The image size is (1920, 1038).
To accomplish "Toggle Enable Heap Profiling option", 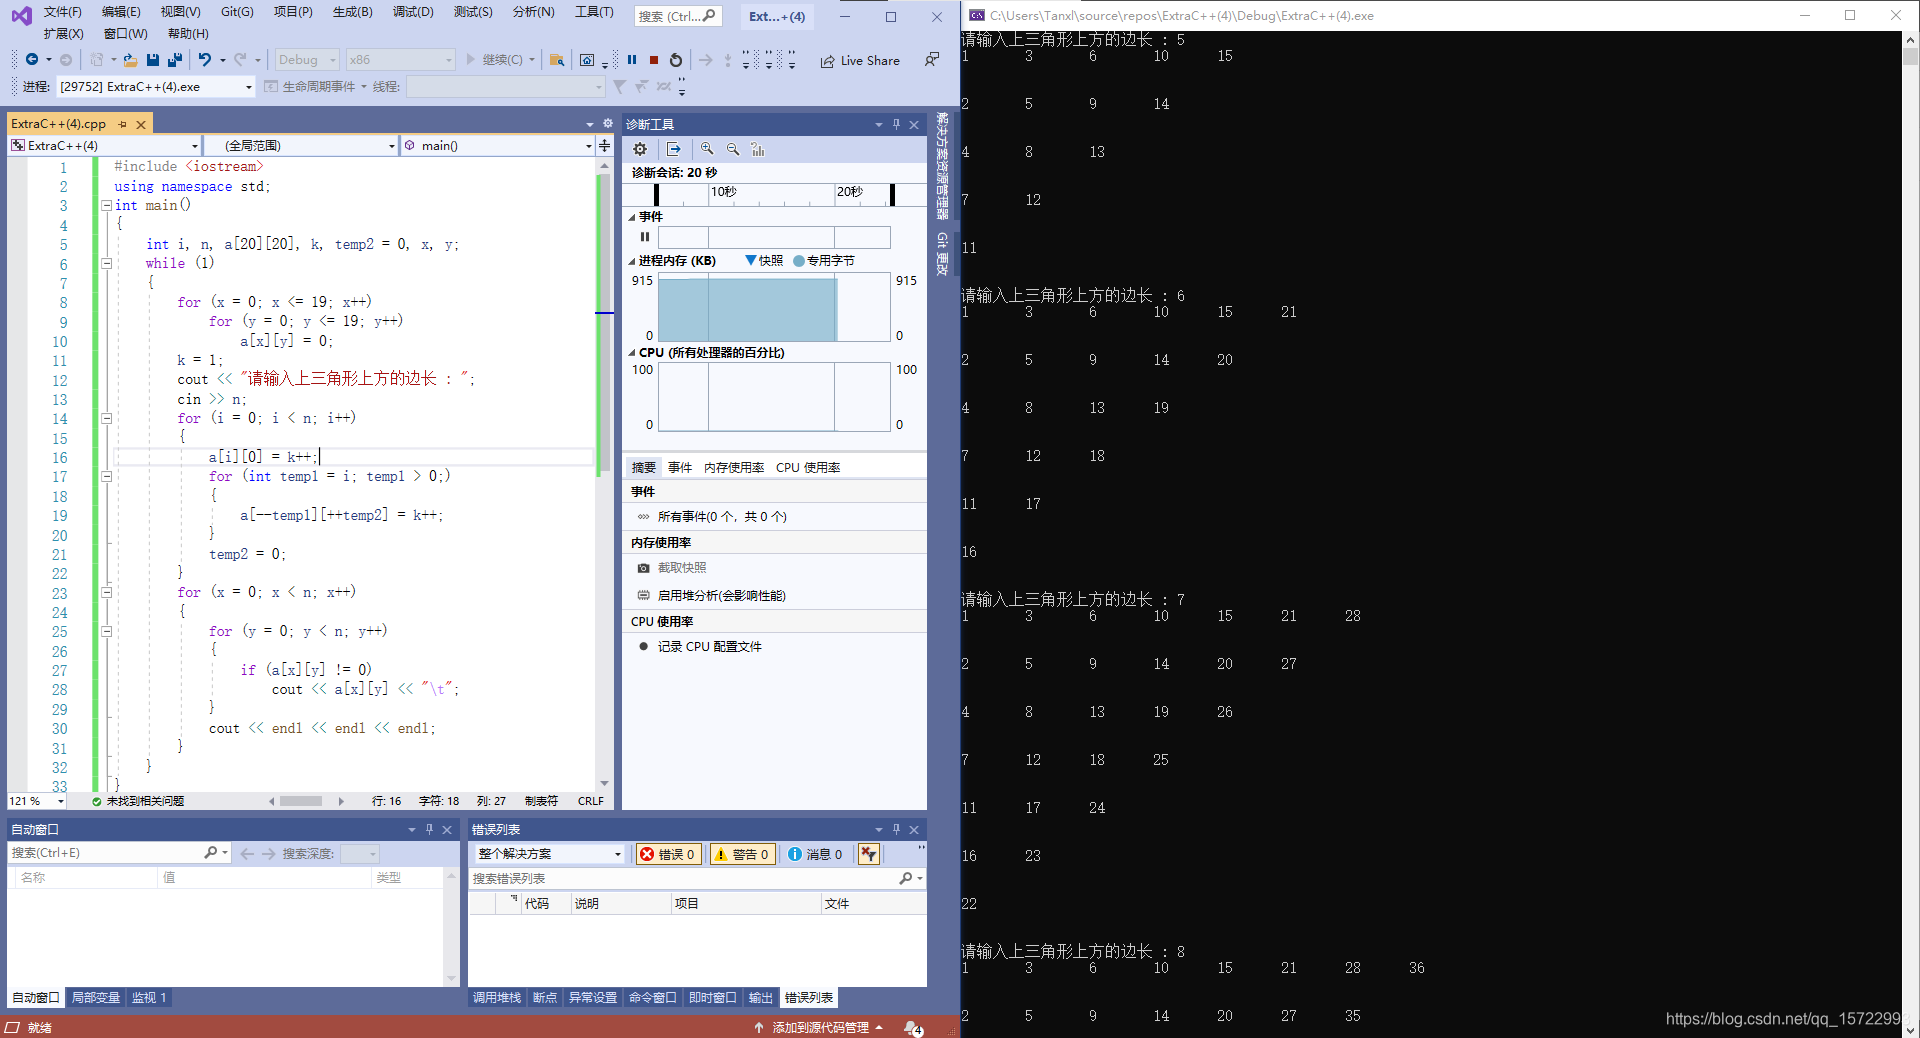I will coord(711,595).
